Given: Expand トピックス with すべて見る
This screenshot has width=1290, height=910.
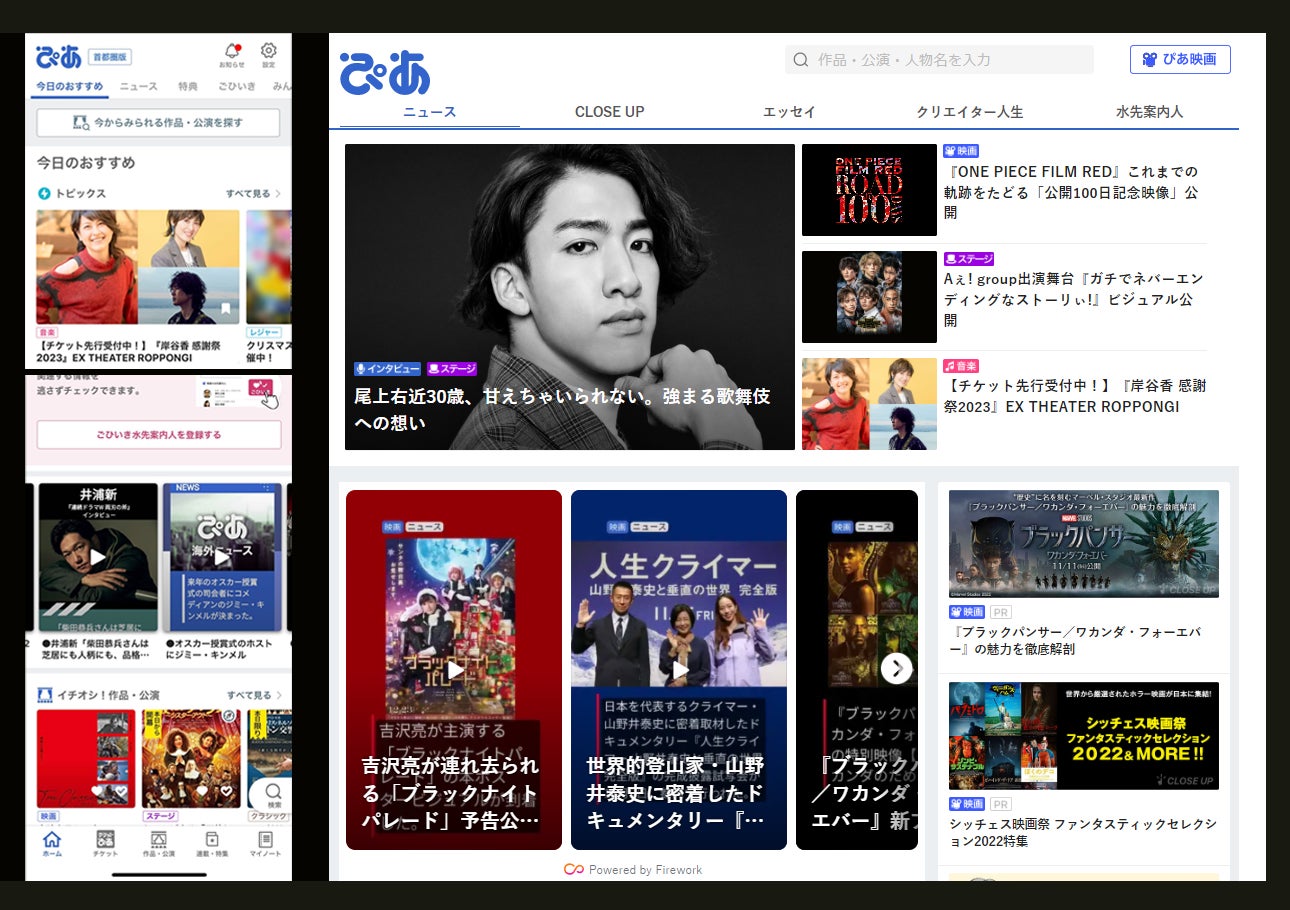Looking at the screenshot, I should [253, 193].
